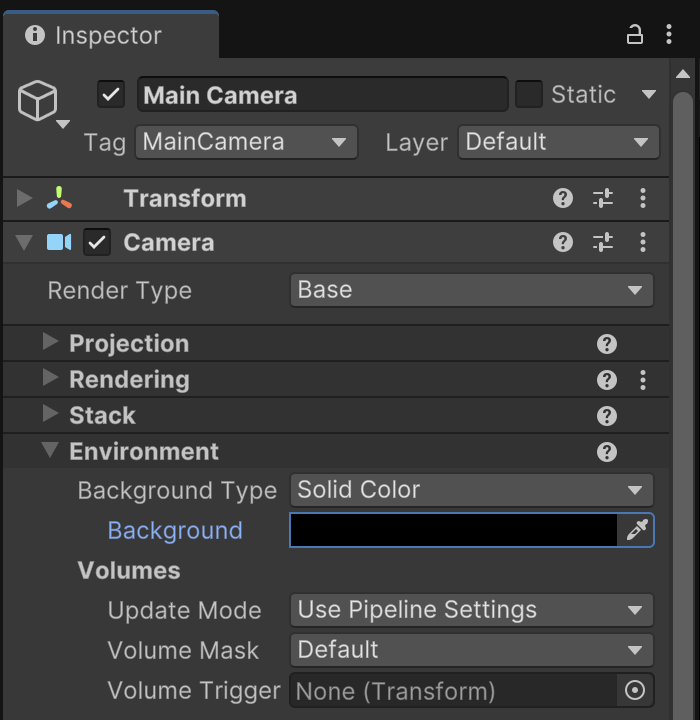This screenshot has height=720, width=700.
Task: Open help for the Environment section
Action: (606, 452)
